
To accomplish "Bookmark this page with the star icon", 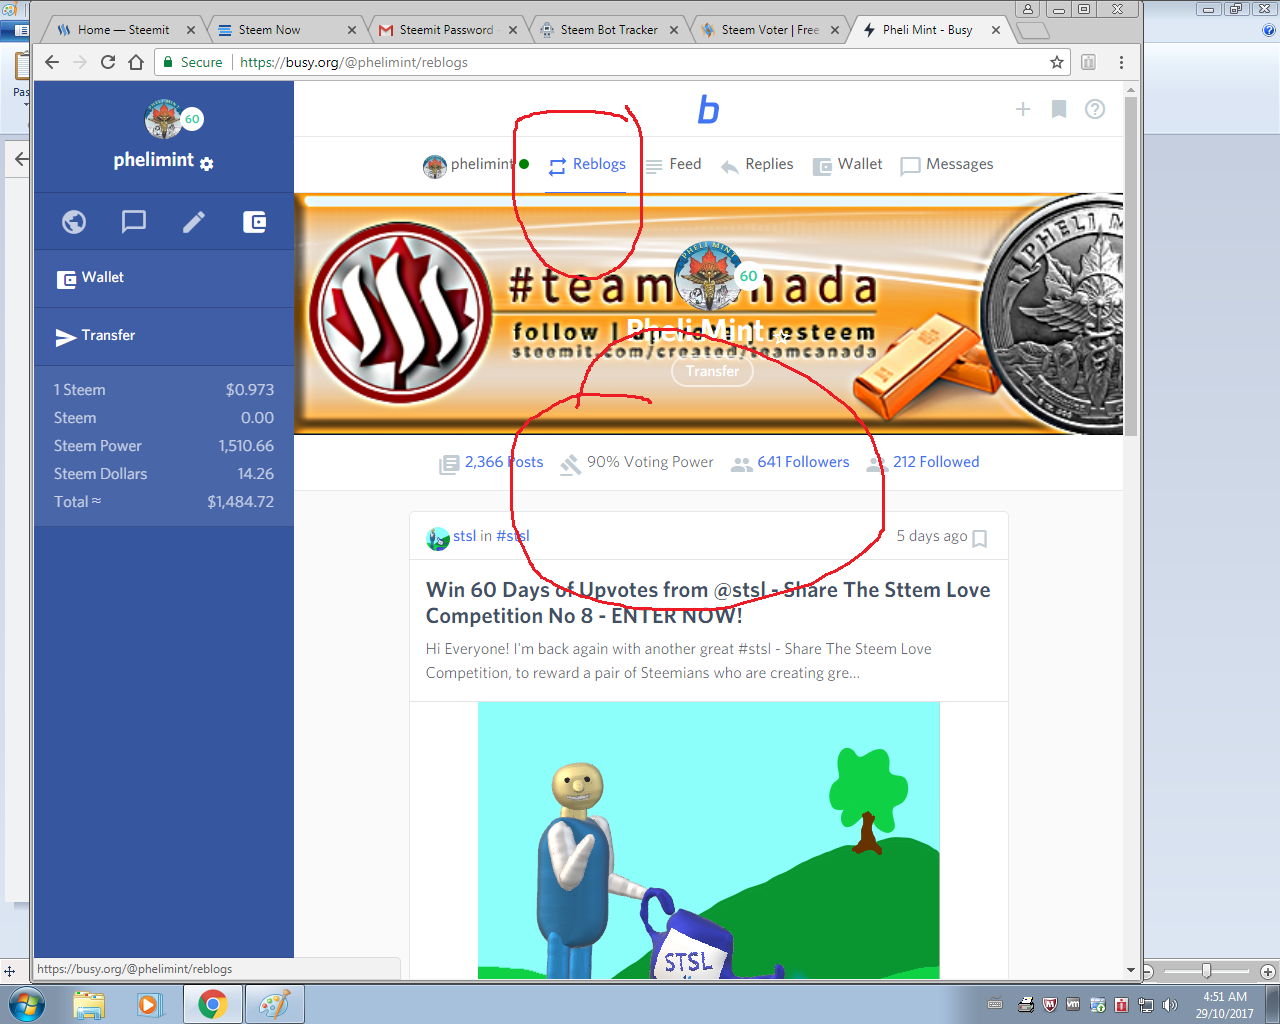I will point(1057,62).
